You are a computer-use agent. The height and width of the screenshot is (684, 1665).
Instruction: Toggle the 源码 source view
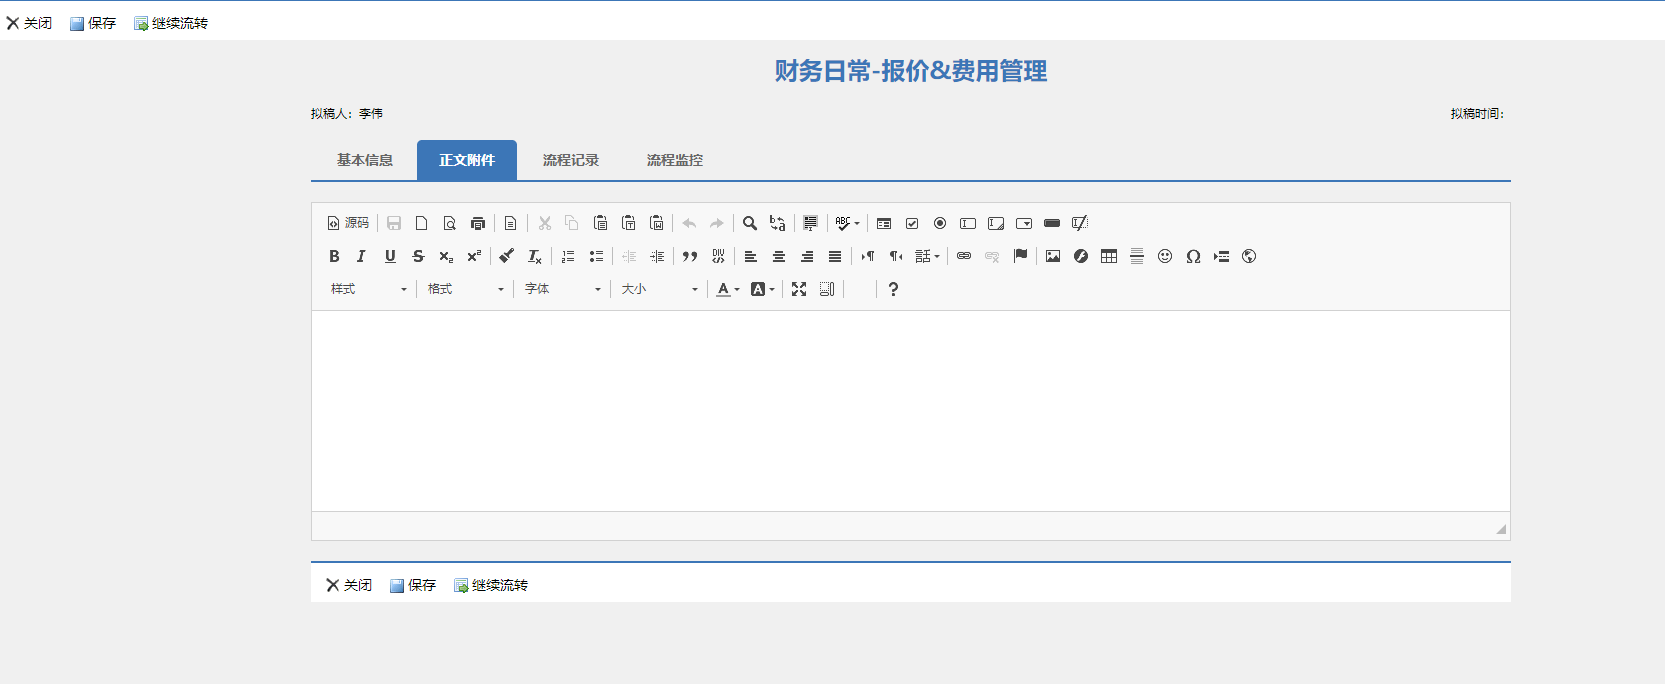point(348,223)
